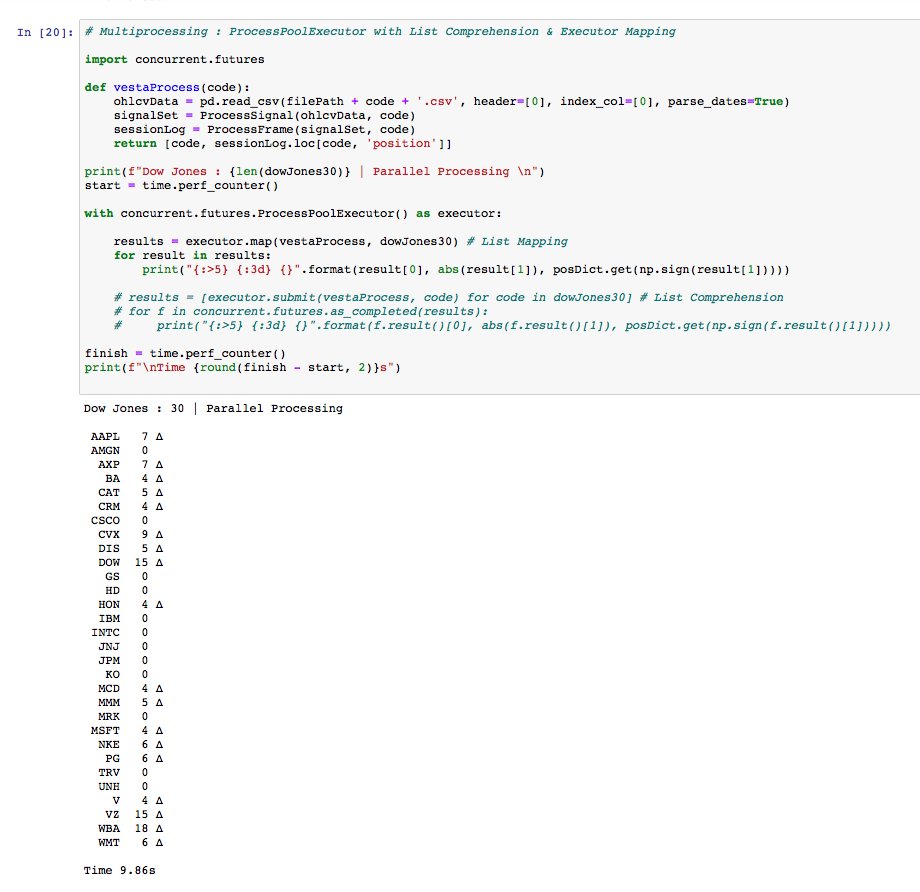Image resolution: width=920 pixels, height=892 pixels.
Task: Click the VZ 15 output row
Action: point(134,815)
